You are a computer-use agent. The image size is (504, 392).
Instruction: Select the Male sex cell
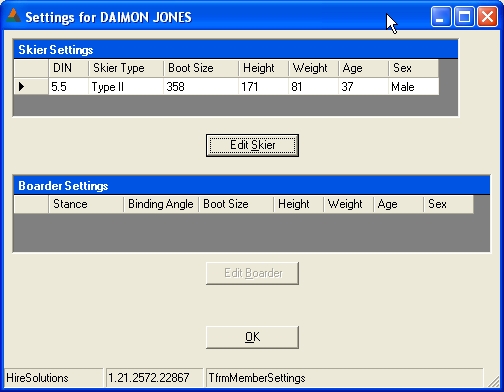[414, 87]
